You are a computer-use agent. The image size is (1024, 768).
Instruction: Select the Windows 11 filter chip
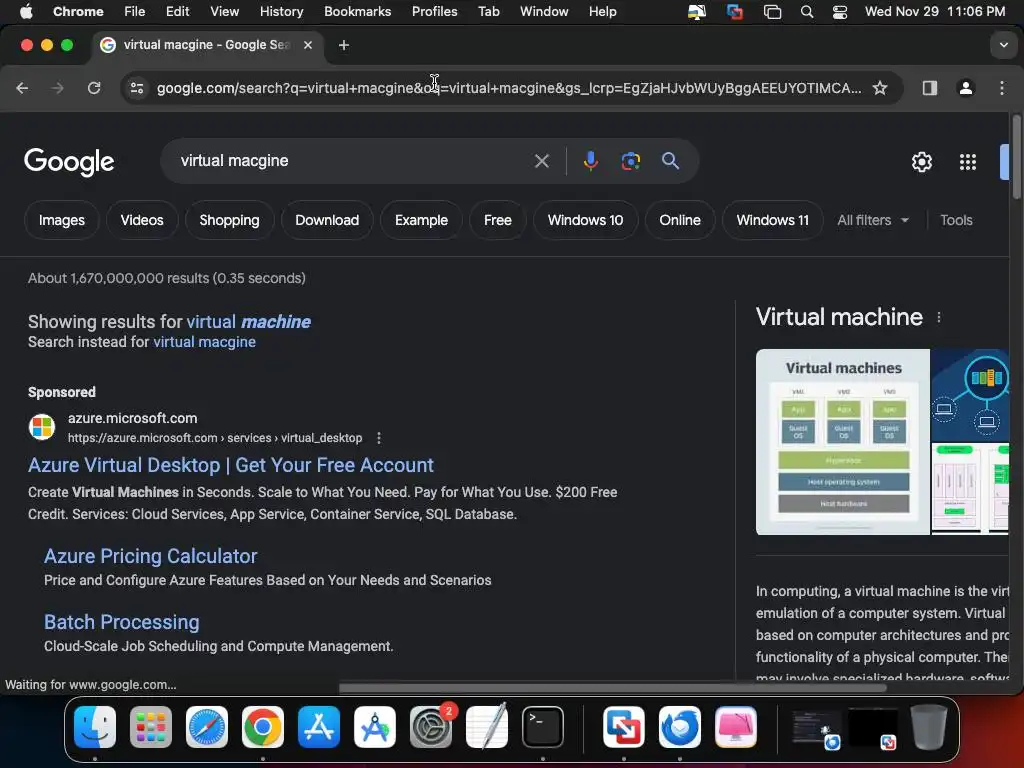point(772,220)
